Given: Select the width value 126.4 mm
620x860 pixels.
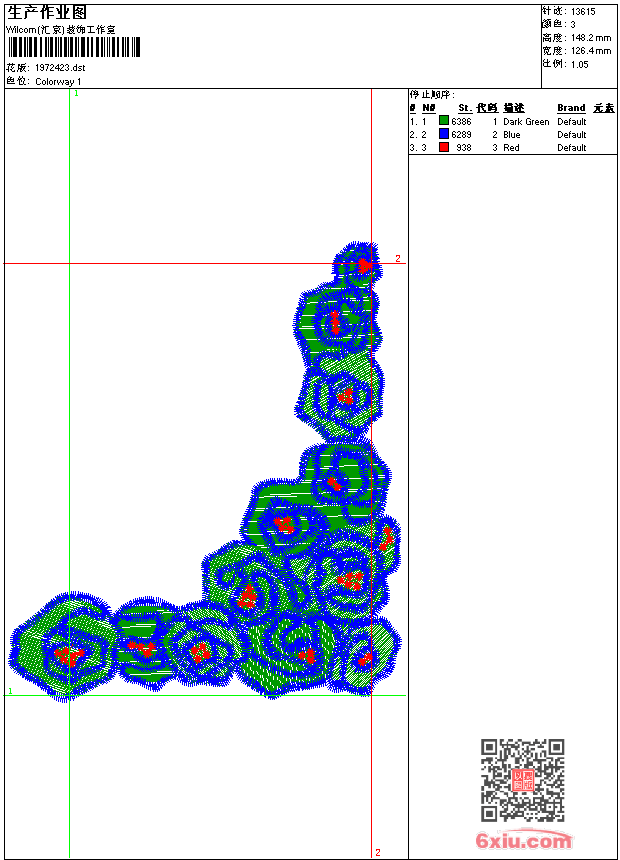Looking at the screenshot, I should (591, 51).
